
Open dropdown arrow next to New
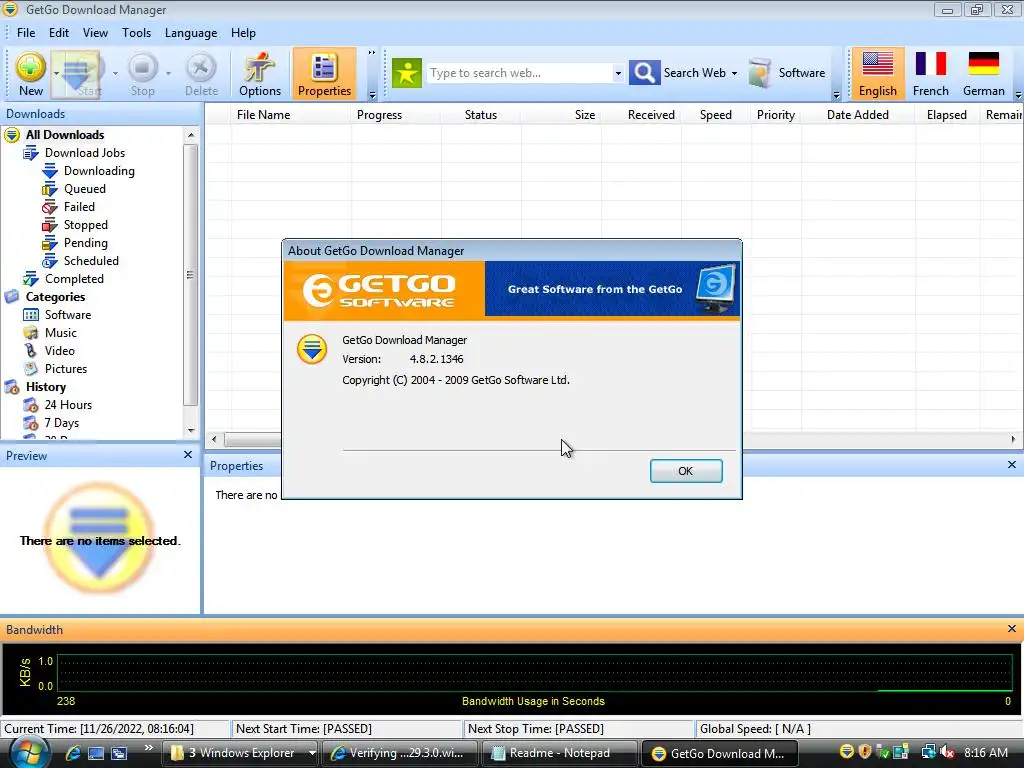tap(56, 73)
